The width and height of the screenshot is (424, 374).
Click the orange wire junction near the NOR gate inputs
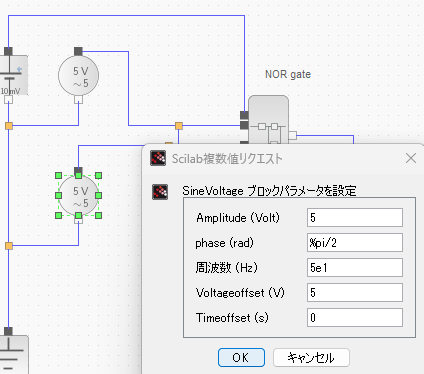coord(179,126)
